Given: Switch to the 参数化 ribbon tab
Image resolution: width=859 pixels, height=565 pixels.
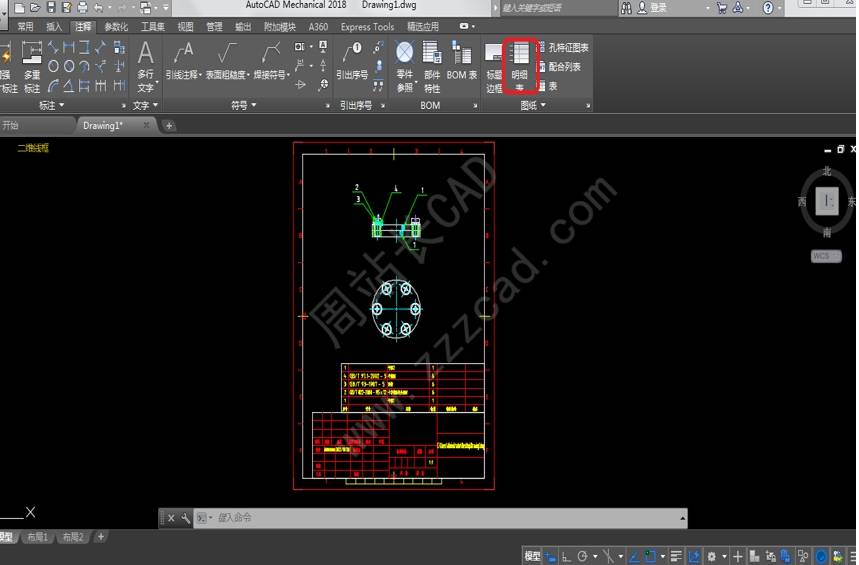Looking at the screenshot, I should (x=116, y=27).
